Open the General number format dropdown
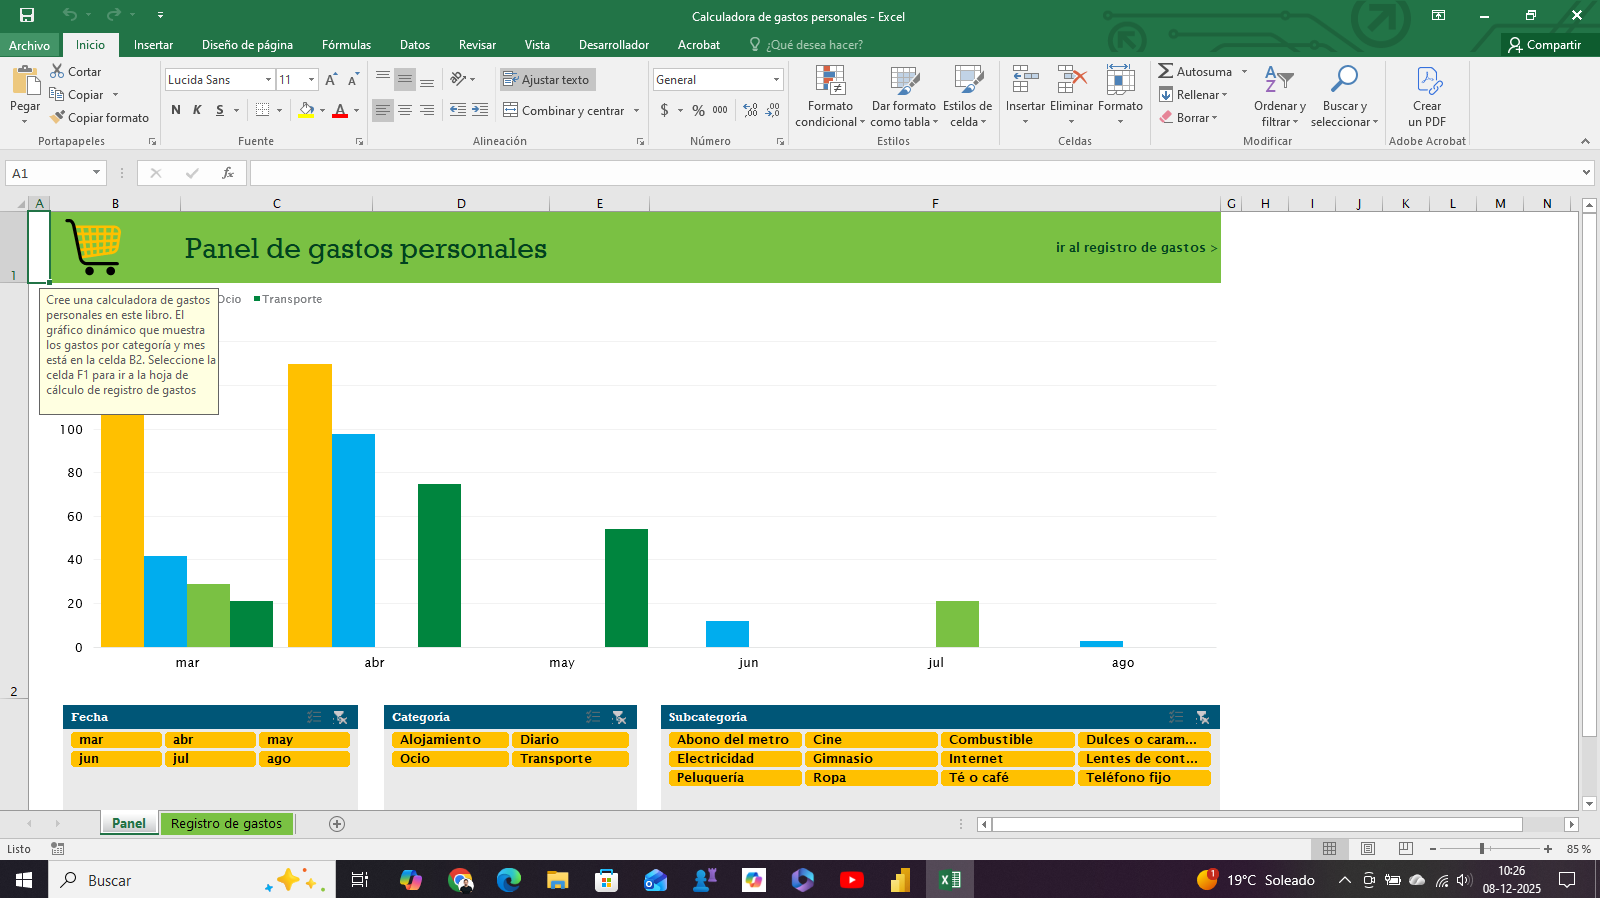 tap(776, 80)
